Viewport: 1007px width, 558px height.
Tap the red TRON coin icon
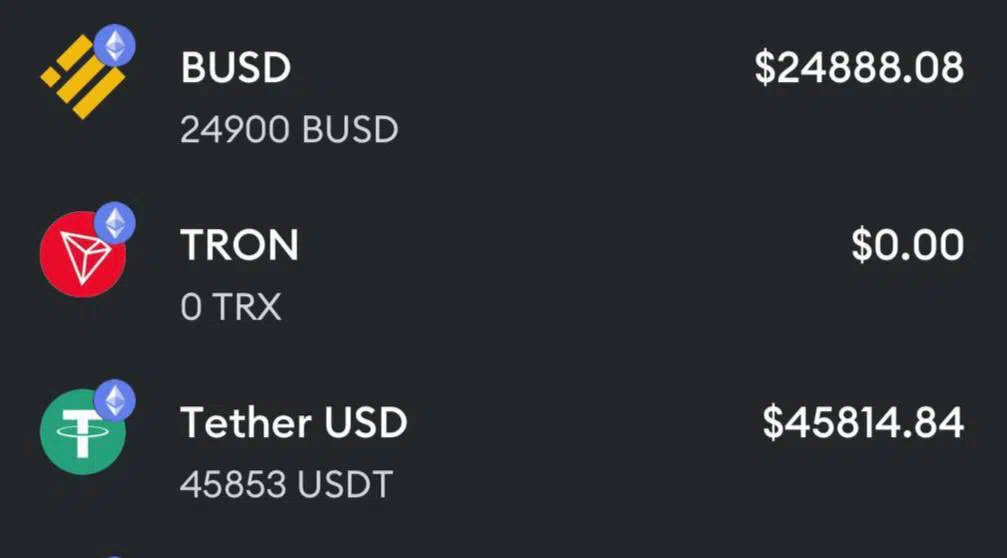(x=83, y=254)
